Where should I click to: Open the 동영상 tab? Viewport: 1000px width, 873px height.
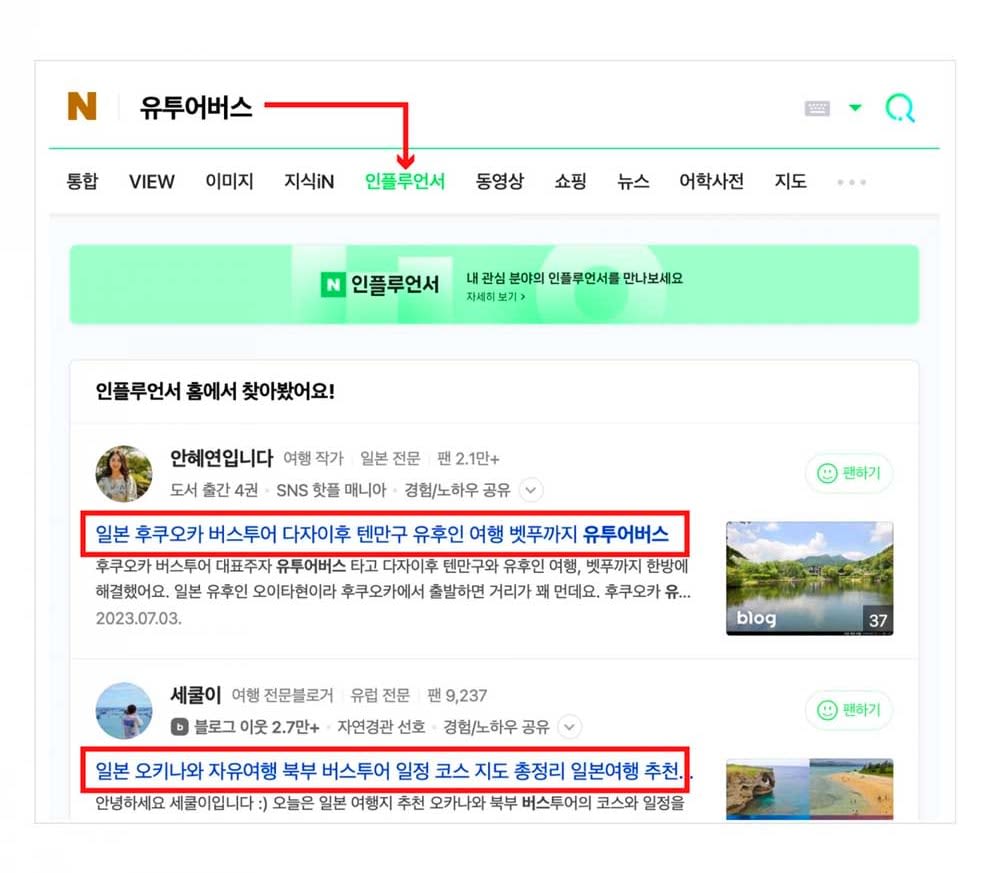pos(499,181)
